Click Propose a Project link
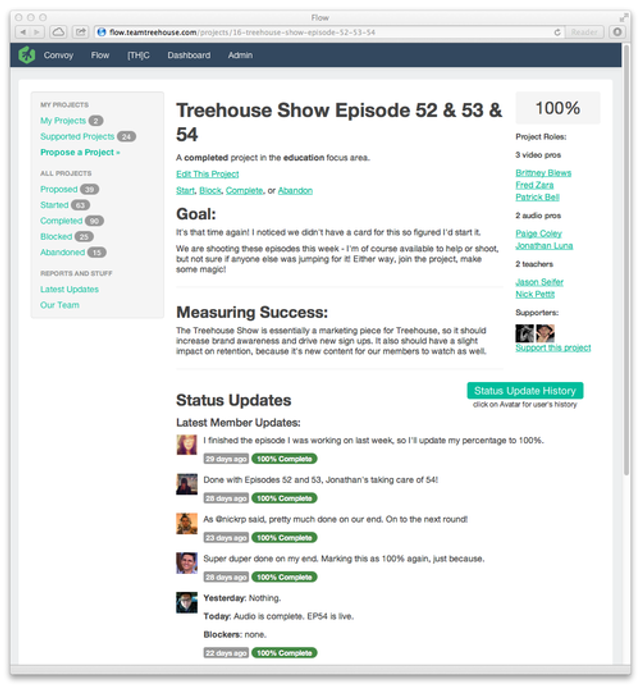640x686 pixels. [80, 152]
